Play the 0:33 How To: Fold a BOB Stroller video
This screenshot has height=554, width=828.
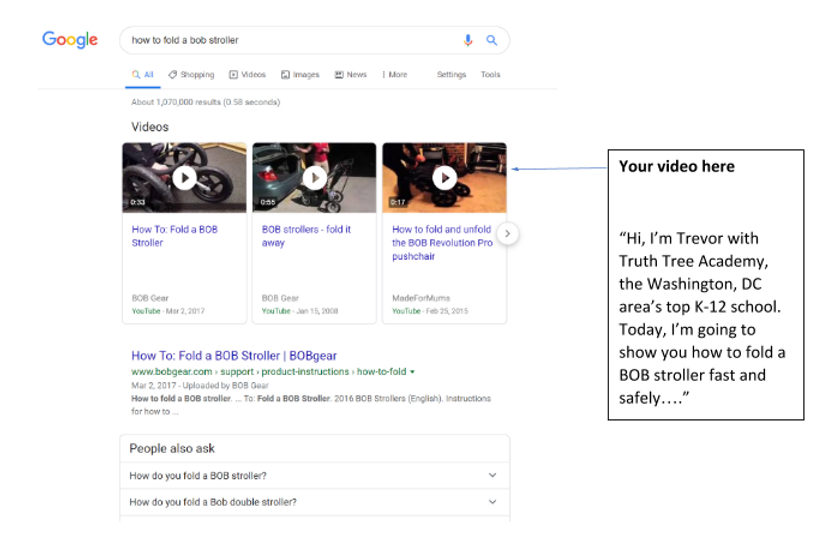184,178
